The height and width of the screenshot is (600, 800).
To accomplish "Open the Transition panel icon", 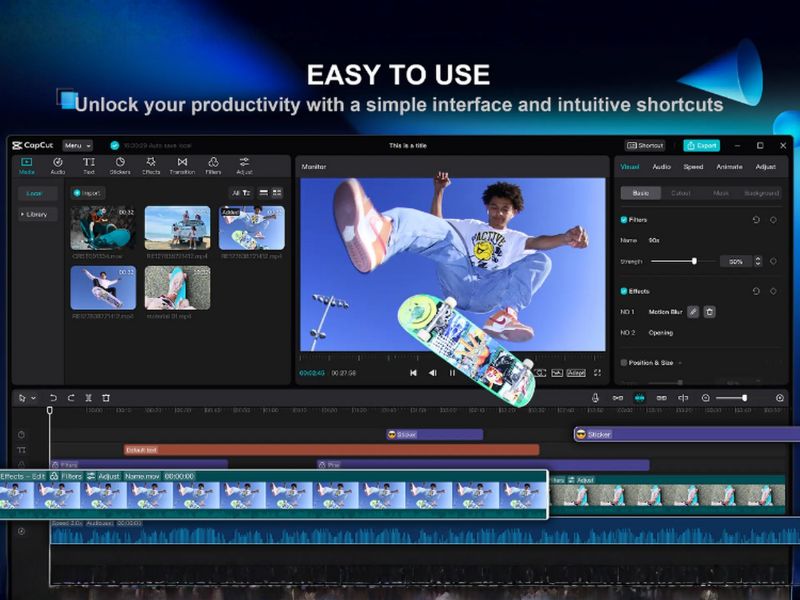I will tap(182, 162).
